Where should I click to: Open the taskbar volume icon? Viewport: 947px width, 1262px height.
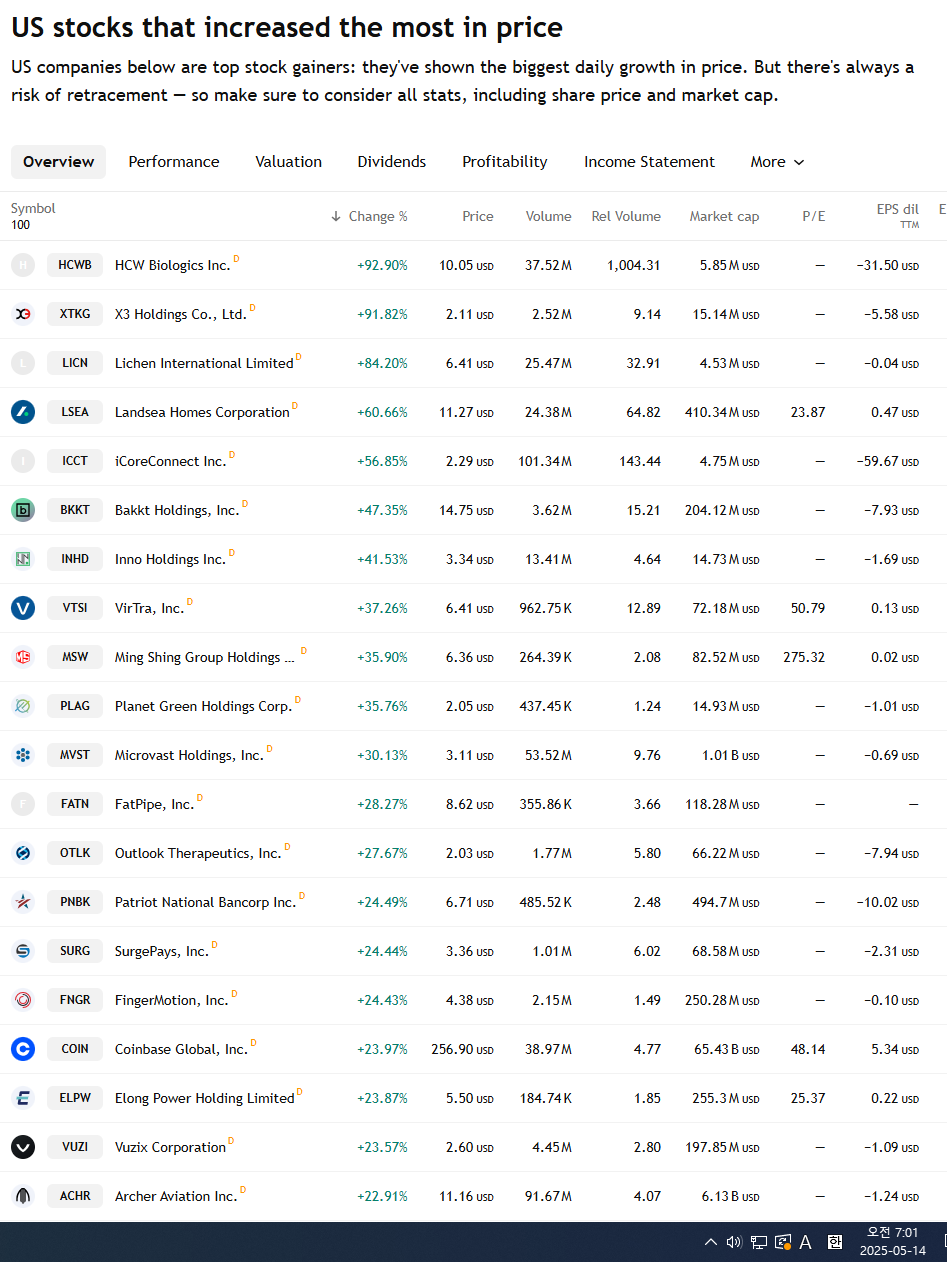734,1242
